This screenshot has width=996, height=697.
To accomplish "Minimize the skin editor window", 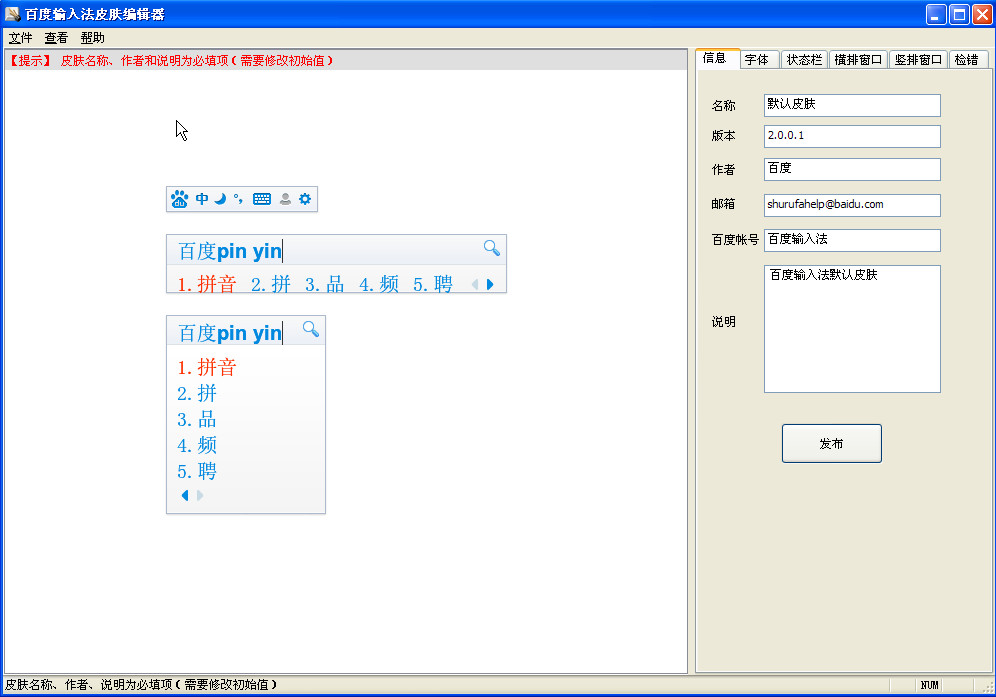I will (x=936, y=14).
